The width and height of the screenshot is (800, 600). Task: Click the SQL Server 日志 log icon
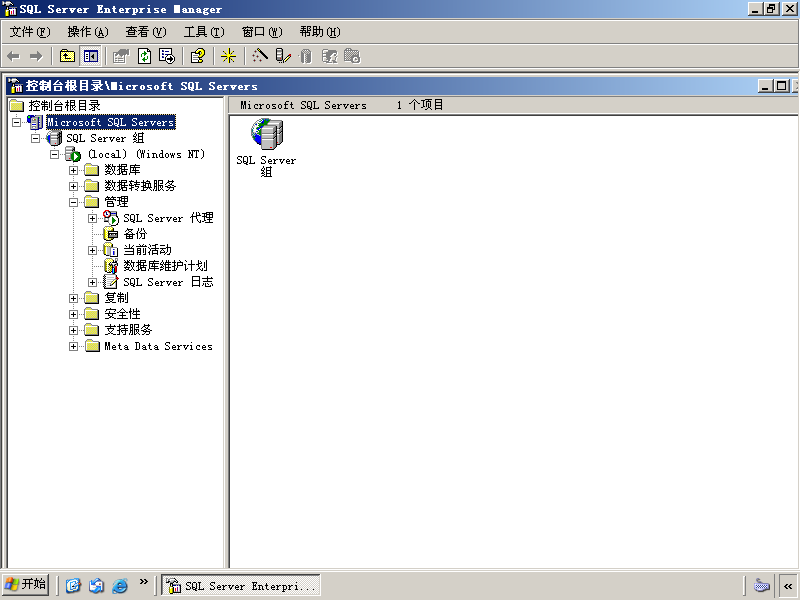click(x=111, y=282)
